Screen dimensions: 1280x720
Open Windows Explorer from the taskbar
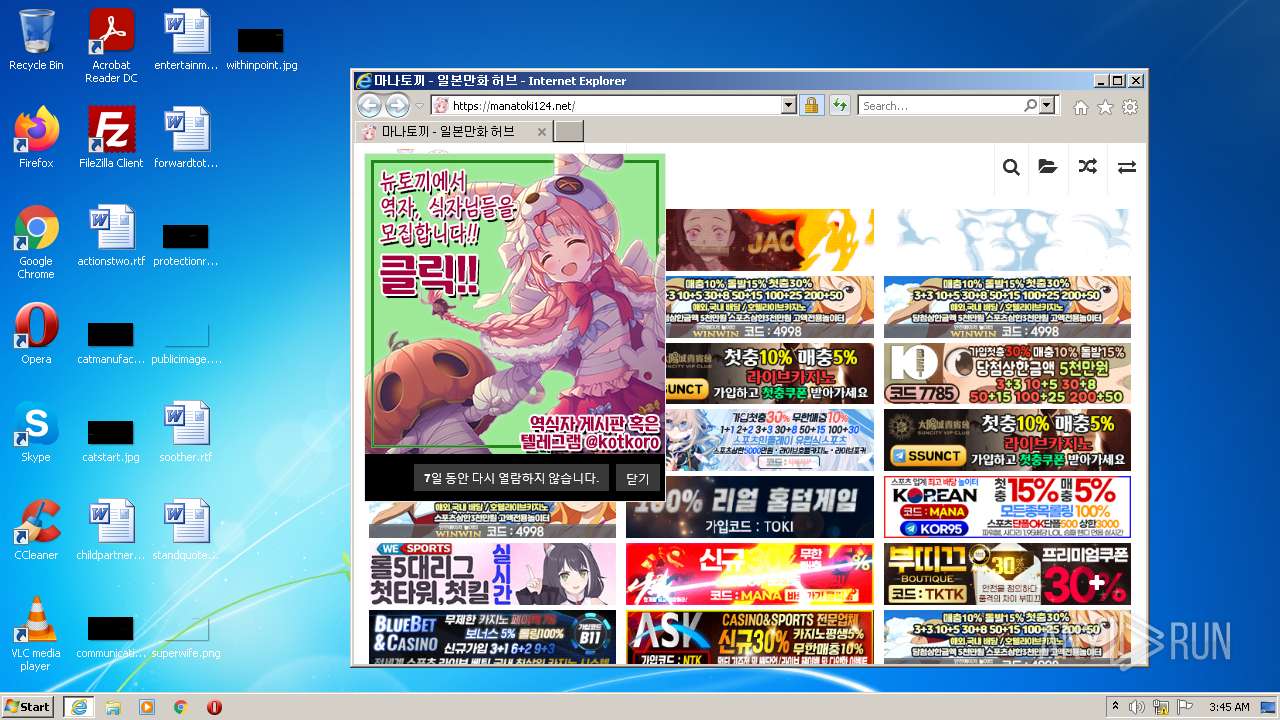click(x=113, y=707)
